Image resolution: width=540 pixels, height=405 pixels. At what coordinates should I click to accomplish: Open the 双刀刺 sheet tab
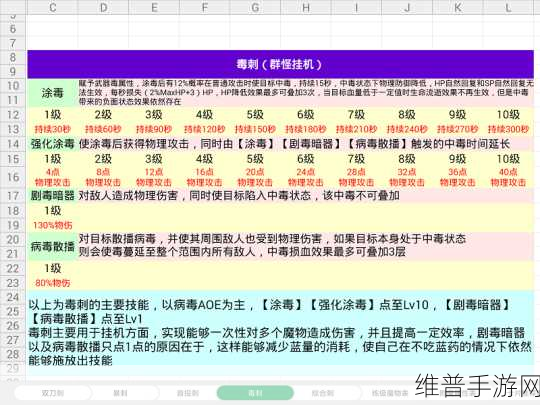pyautogui.click(x=53, y=393)
